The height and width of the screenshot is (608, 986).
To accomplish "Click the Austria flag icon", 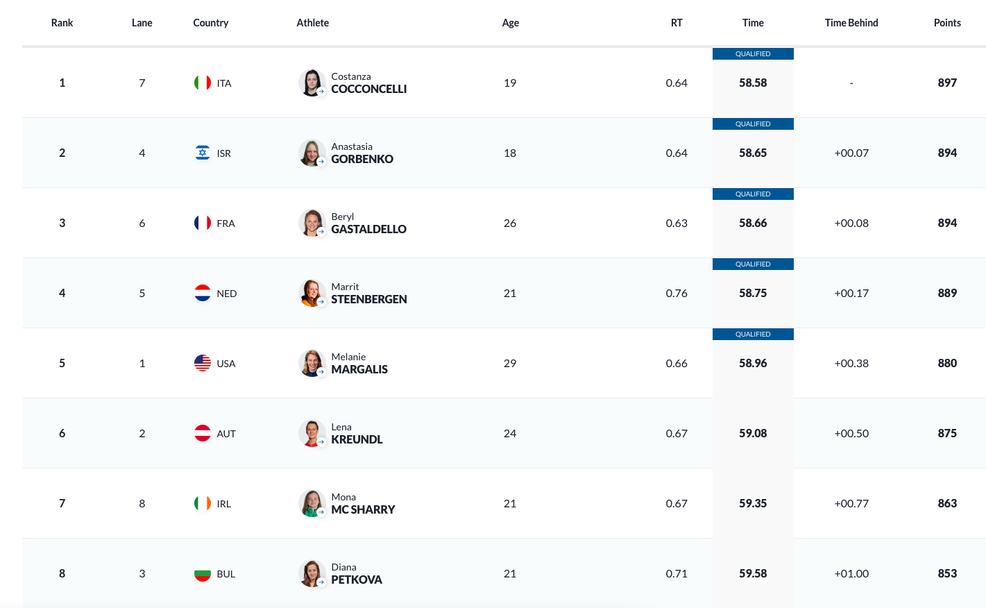I will pos(202,433).
